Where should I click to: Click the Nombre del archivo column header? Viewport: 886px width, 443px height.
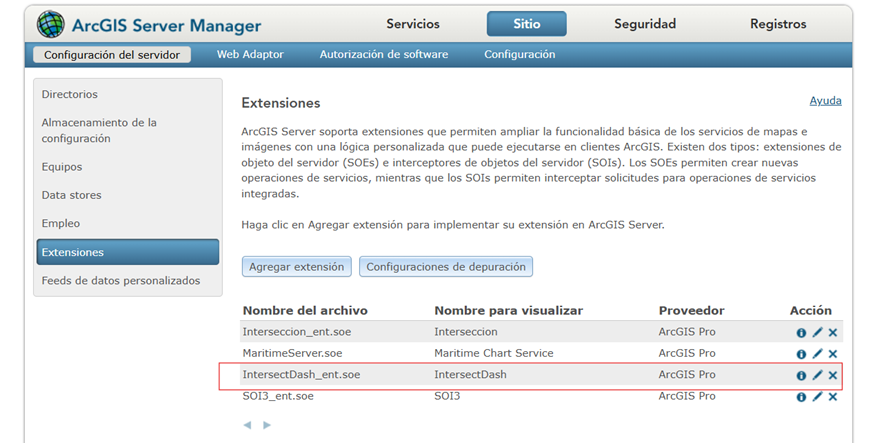click(x=305, y=311)
